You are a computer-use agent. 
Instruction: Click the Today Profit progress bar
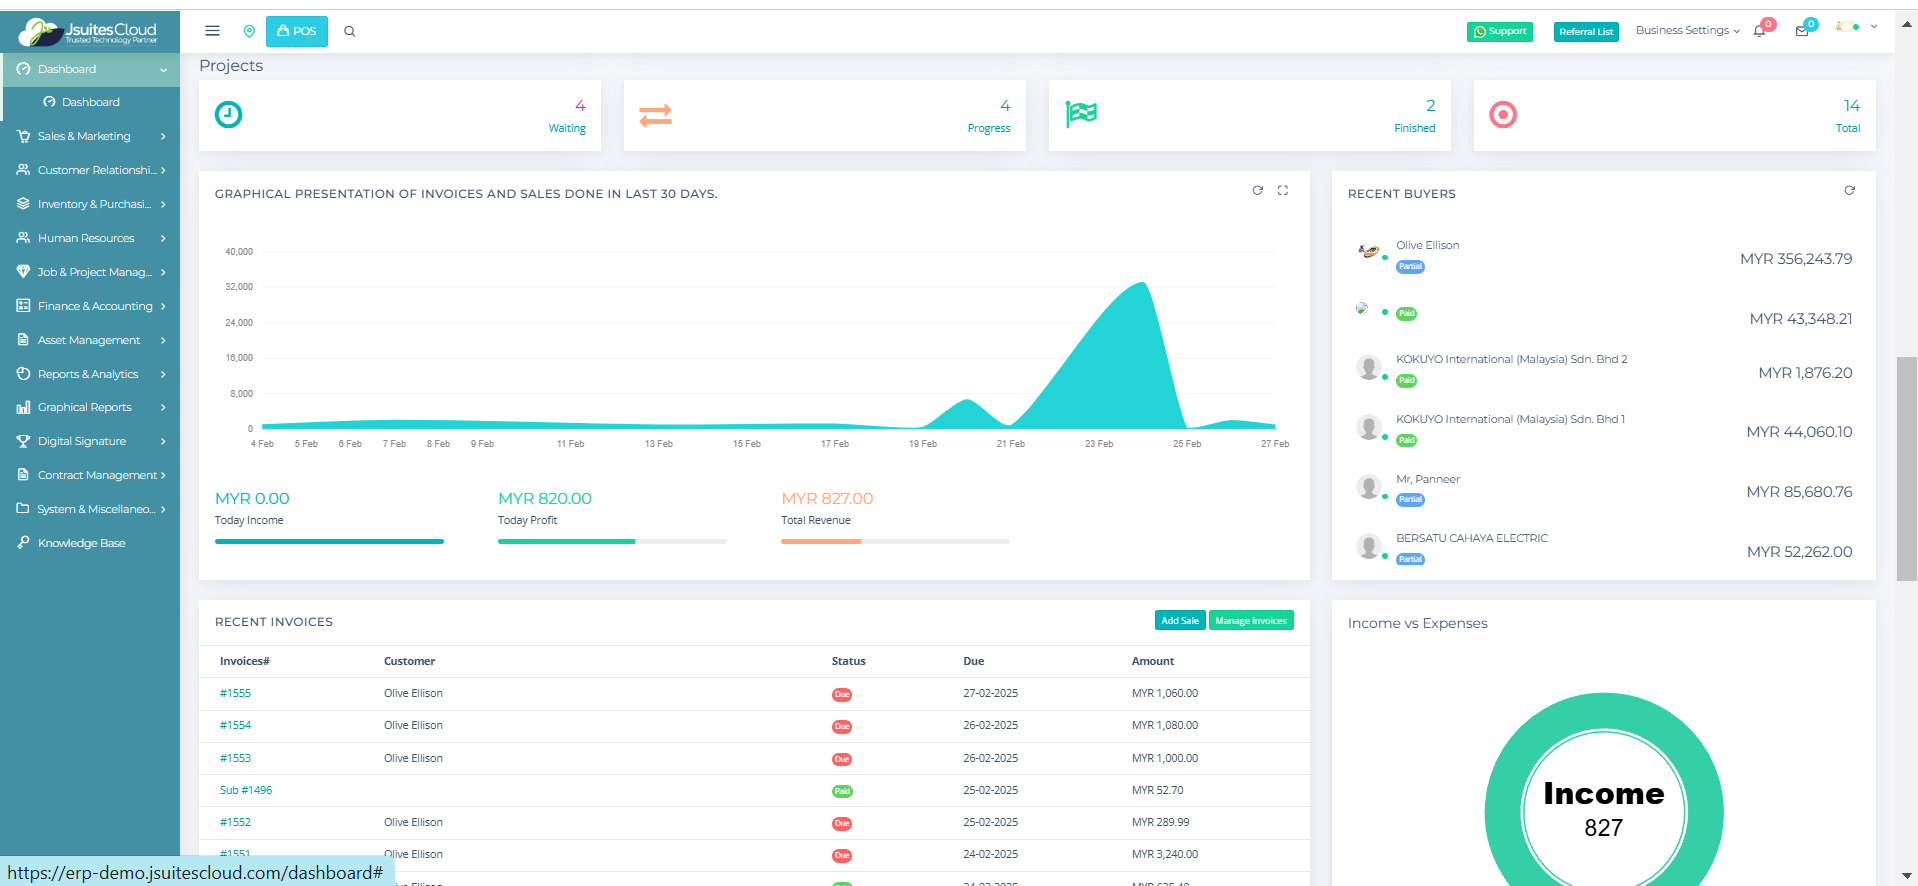(612, 541)
